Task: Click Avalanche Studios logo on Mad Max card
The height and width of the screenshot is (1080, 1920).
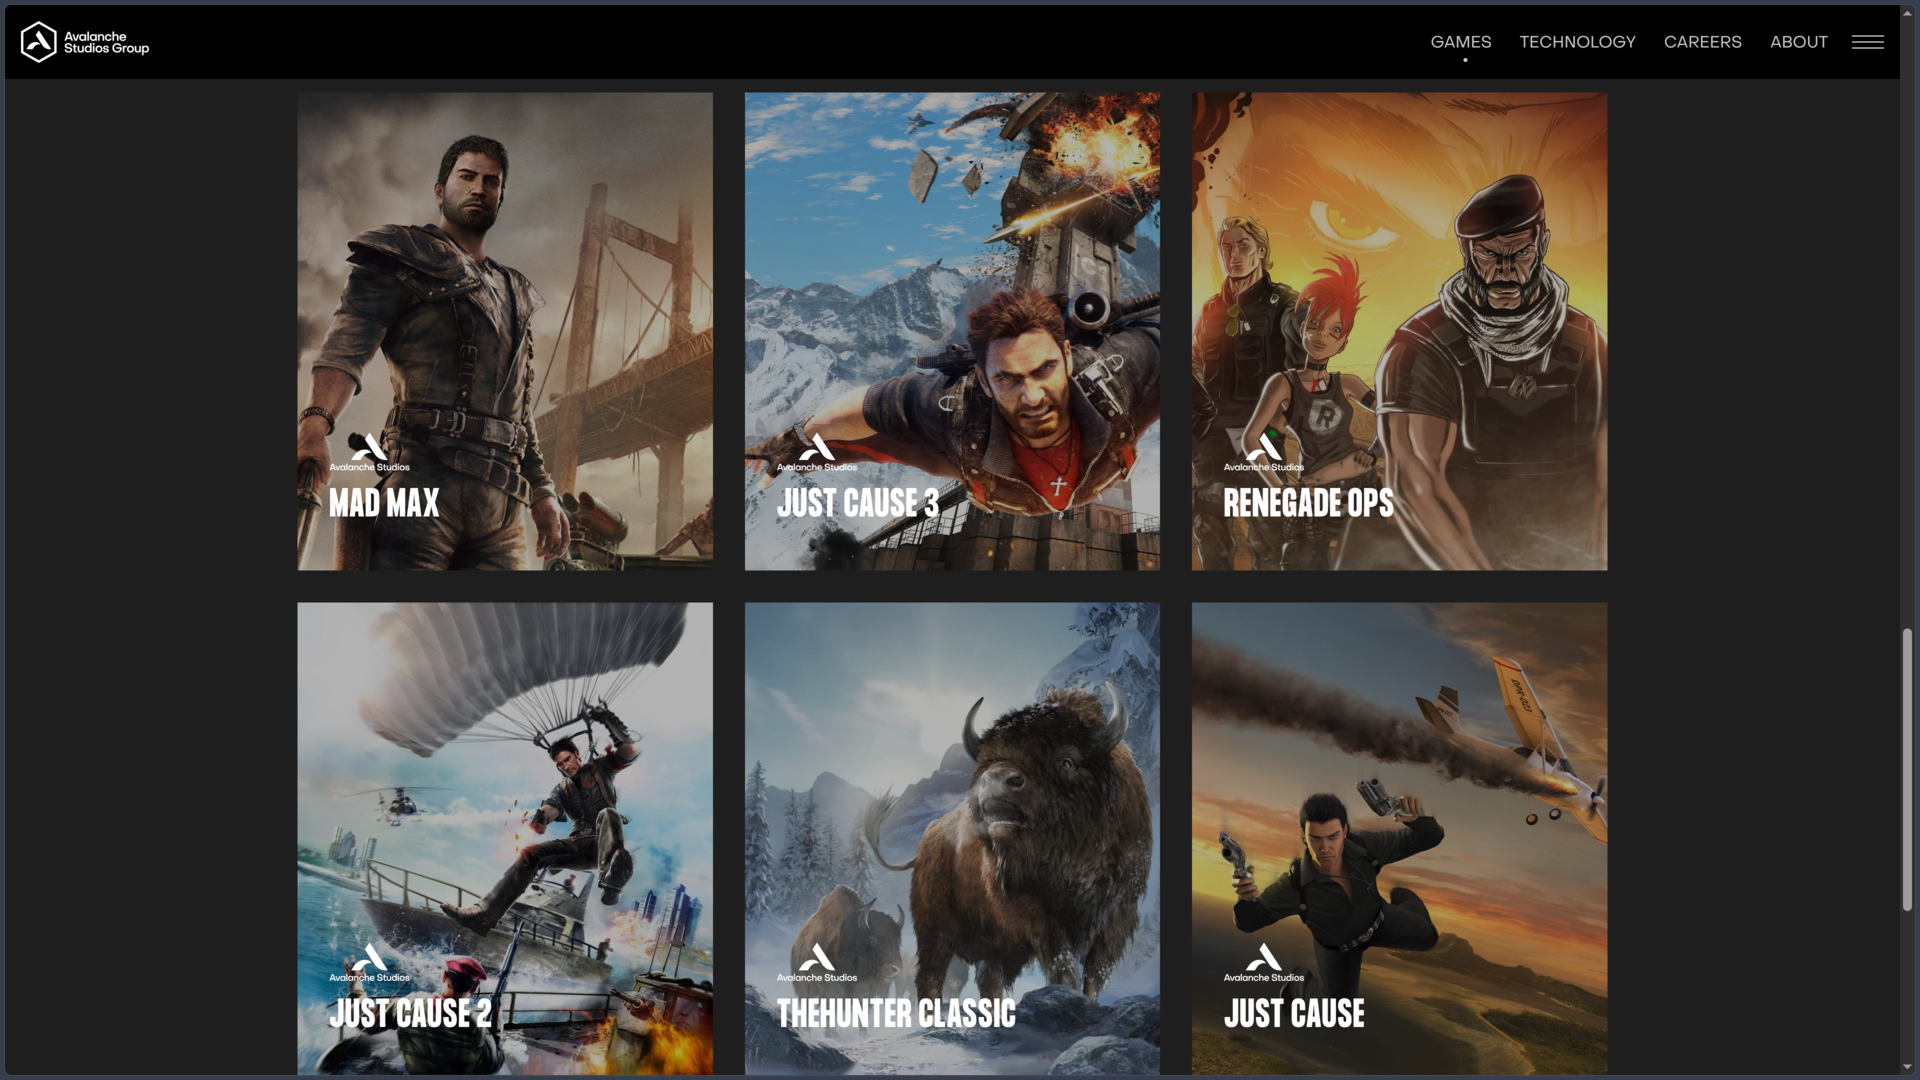Action: tap(369, 453)
